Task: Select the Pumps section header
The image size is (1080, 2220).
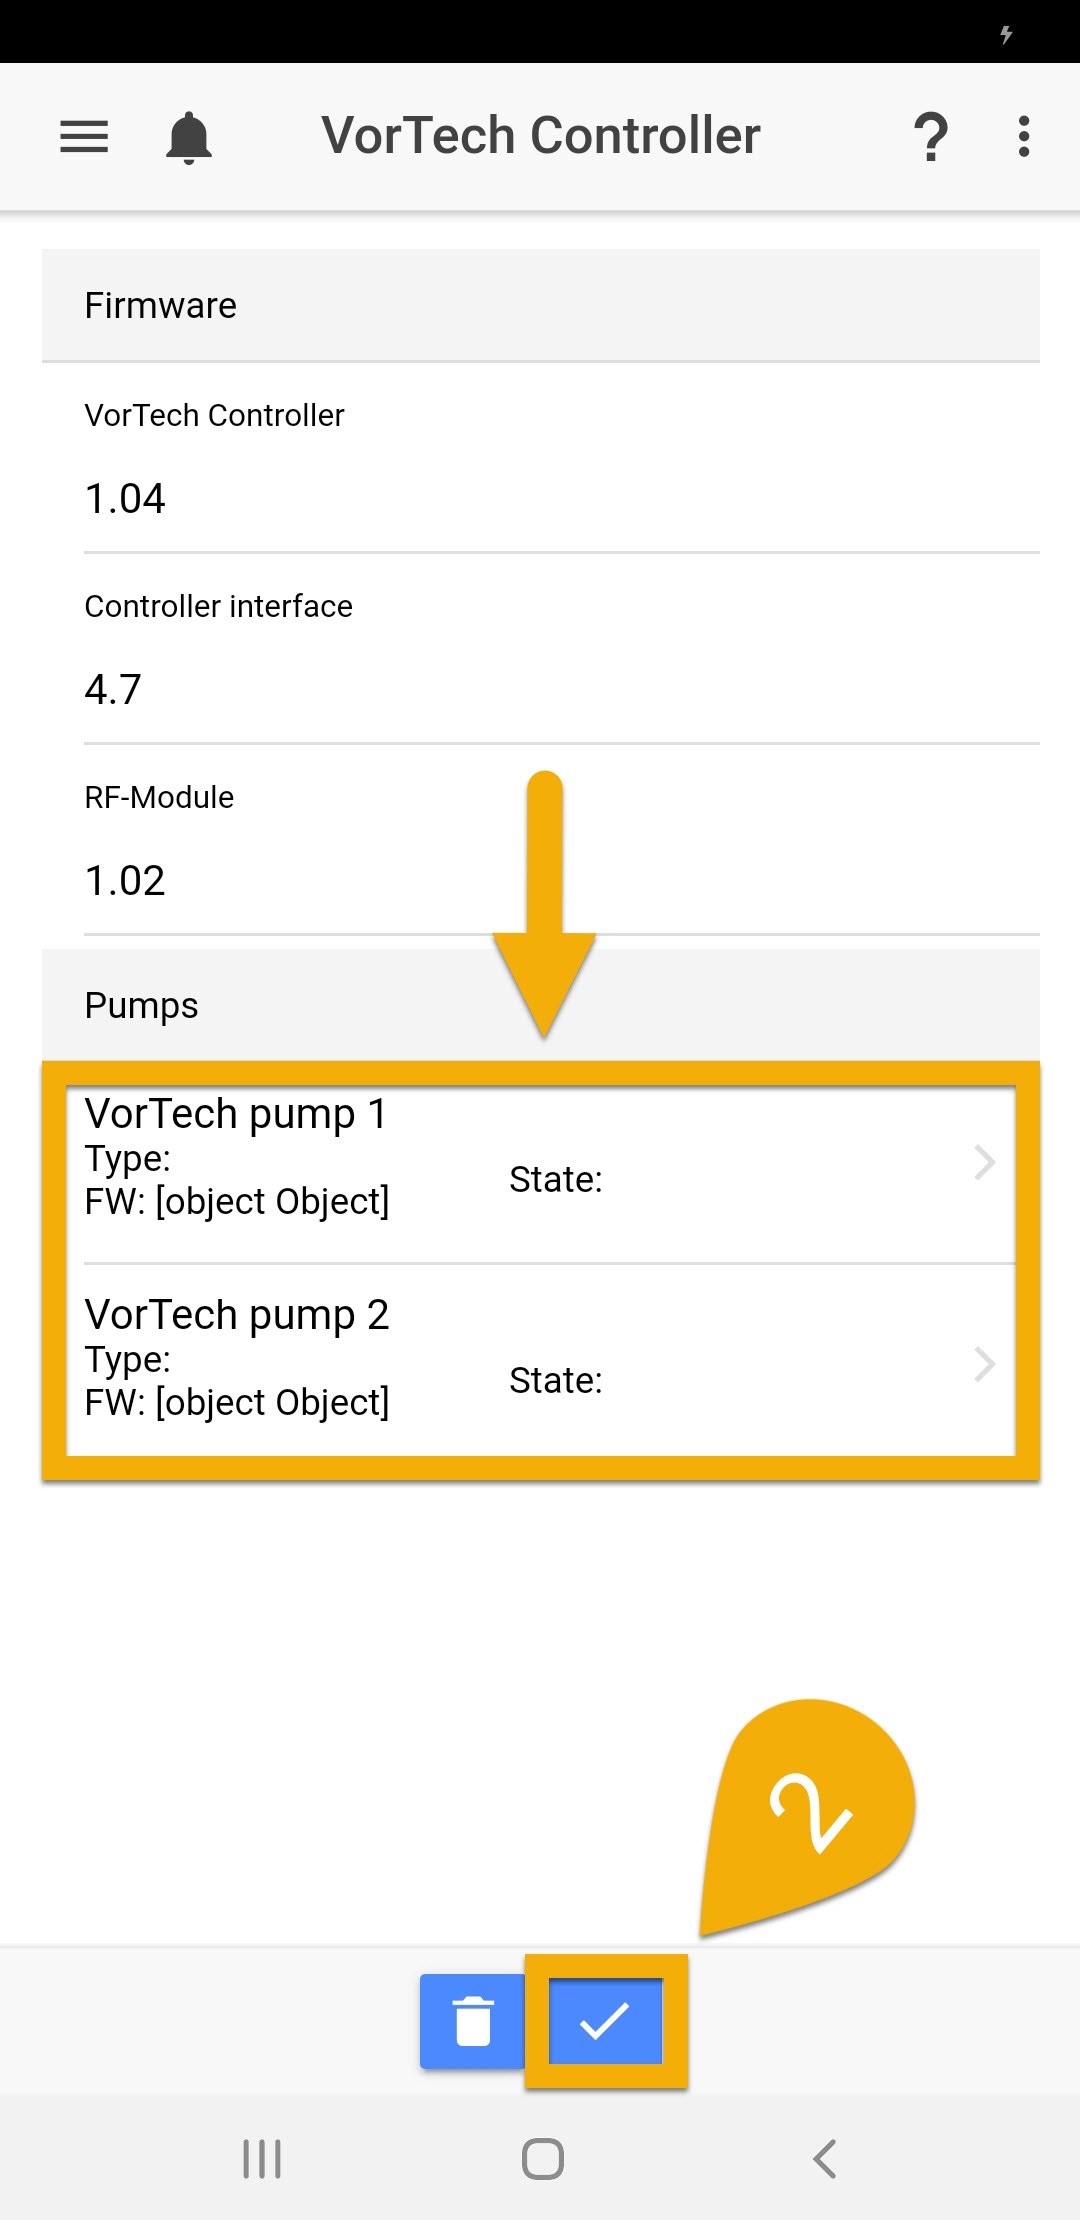Action: (x=141, y=1005)
